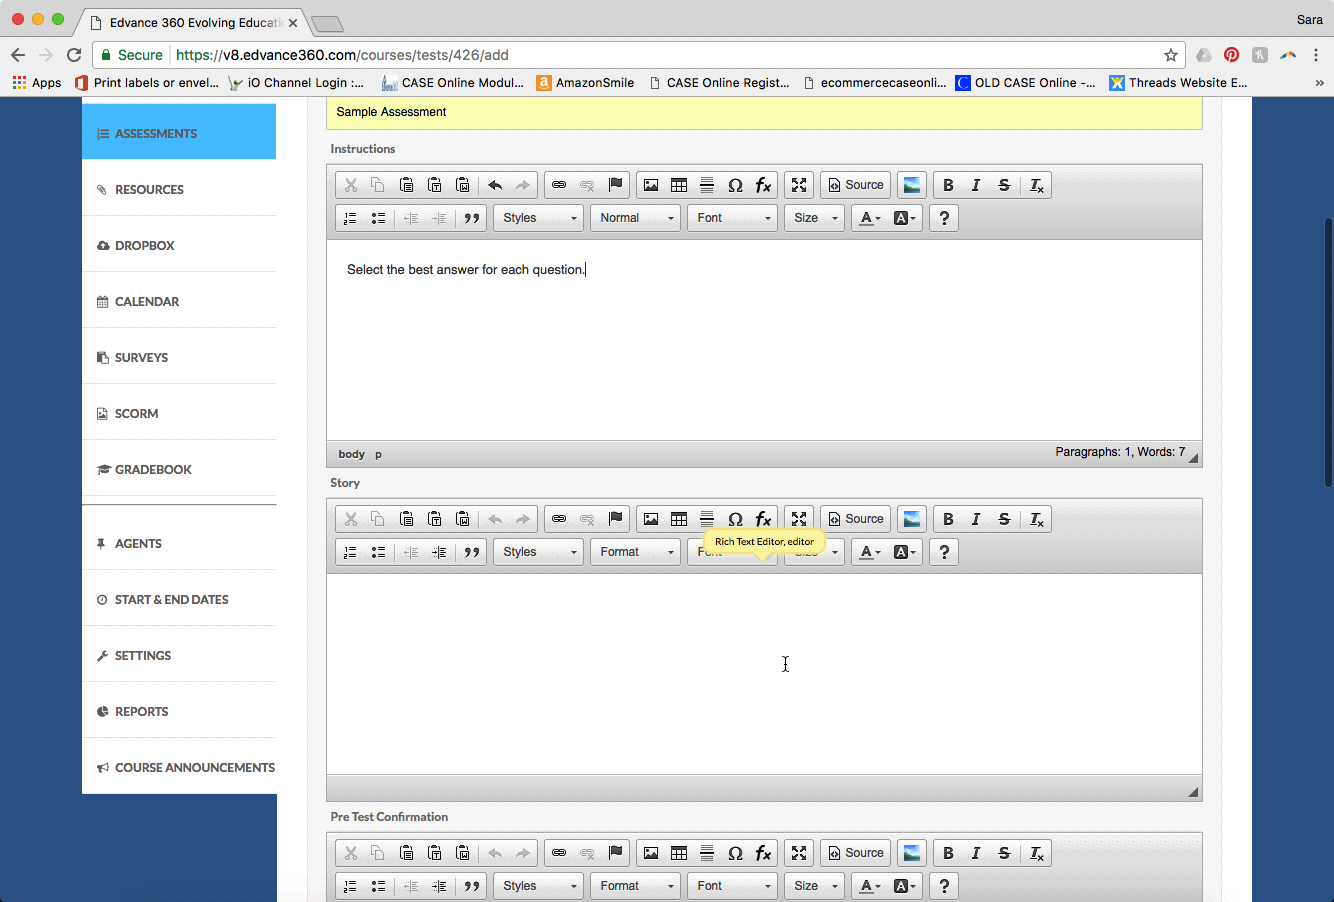Maximize the Instructions editor

(799, 185)
